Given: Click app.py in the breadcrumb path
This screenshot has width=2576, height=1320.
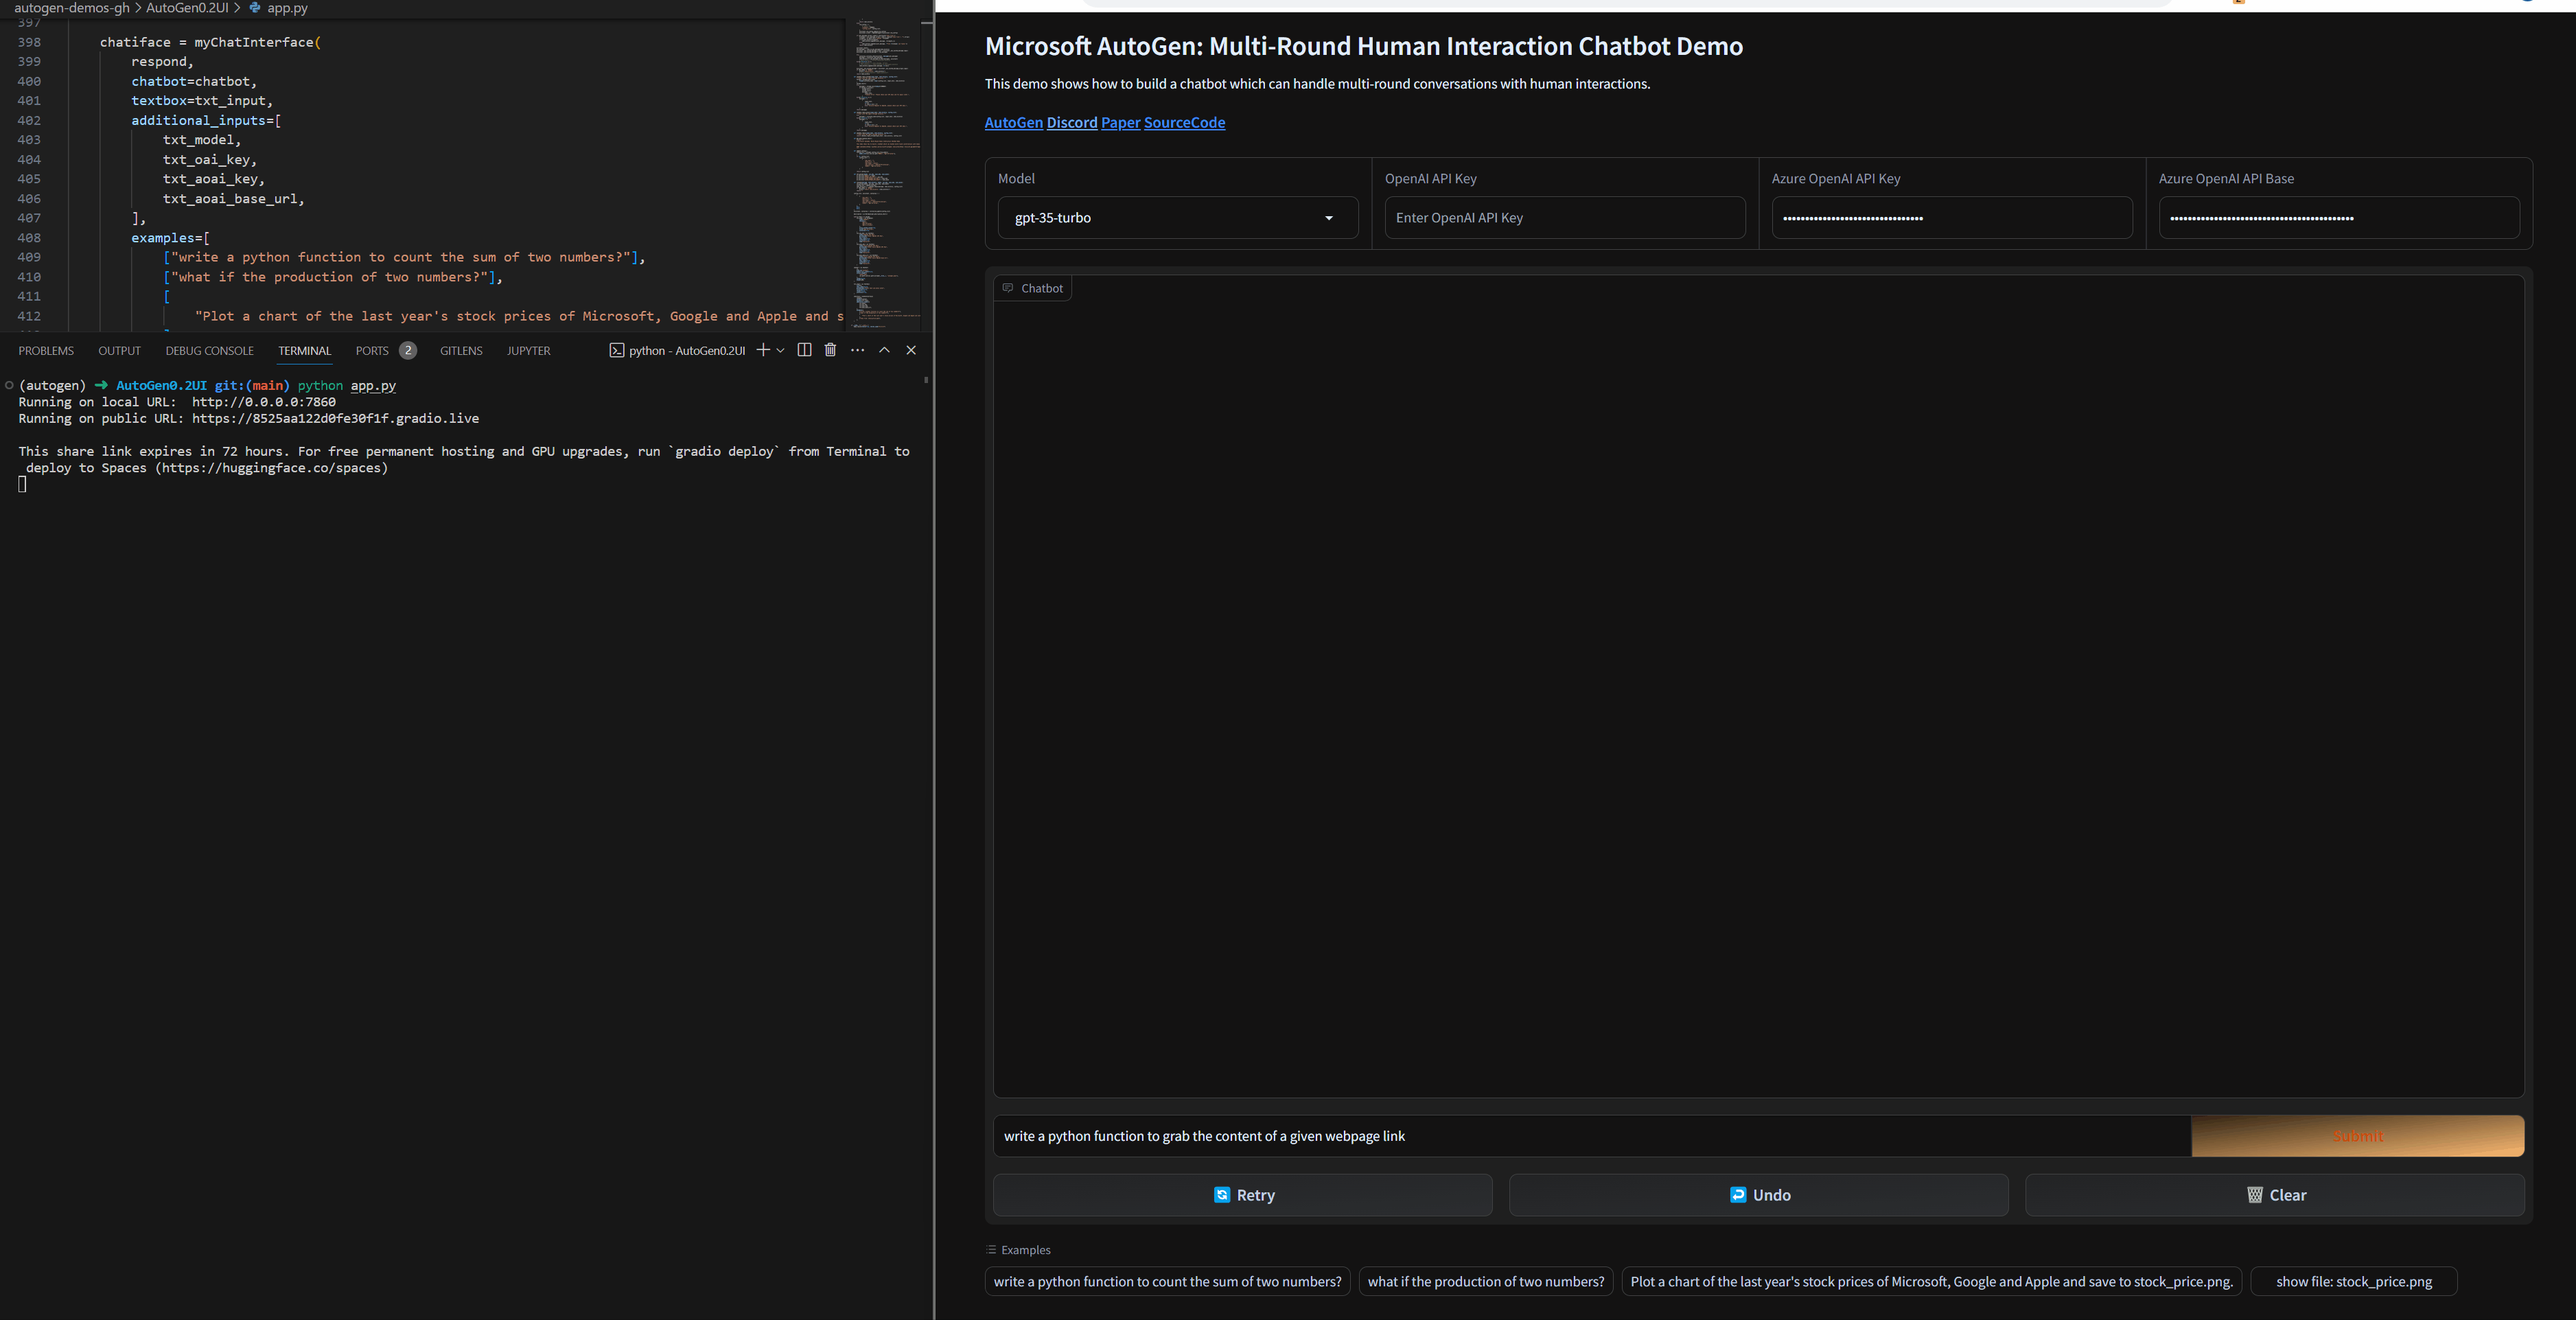Looking at the screenshot, I should click(287, 8).
